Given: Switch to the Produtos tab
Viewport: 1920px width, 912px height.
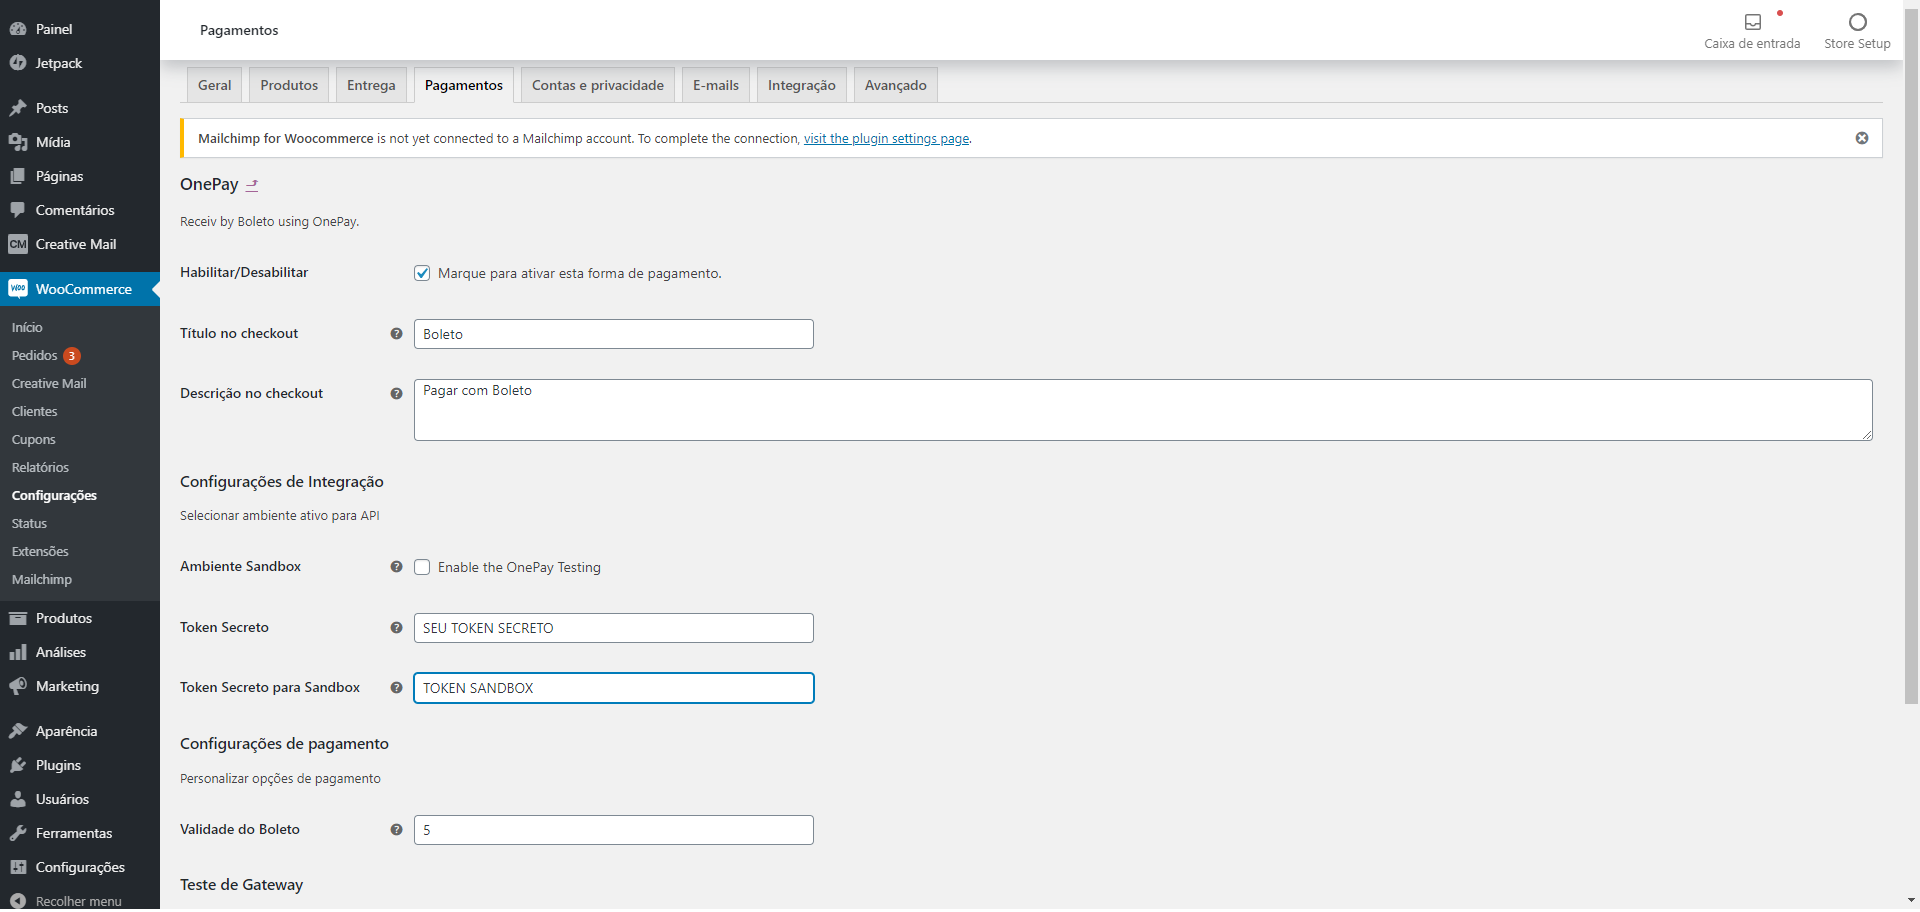Looking at the screenshot, I should pos(289,85).
